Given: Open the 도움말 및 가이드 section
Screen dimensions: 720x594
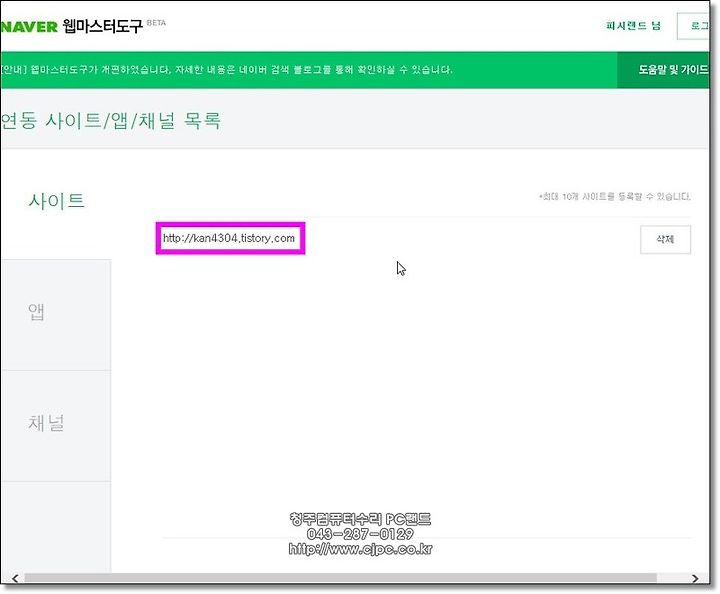Looking at the screenshot, I should coord(664,70).
